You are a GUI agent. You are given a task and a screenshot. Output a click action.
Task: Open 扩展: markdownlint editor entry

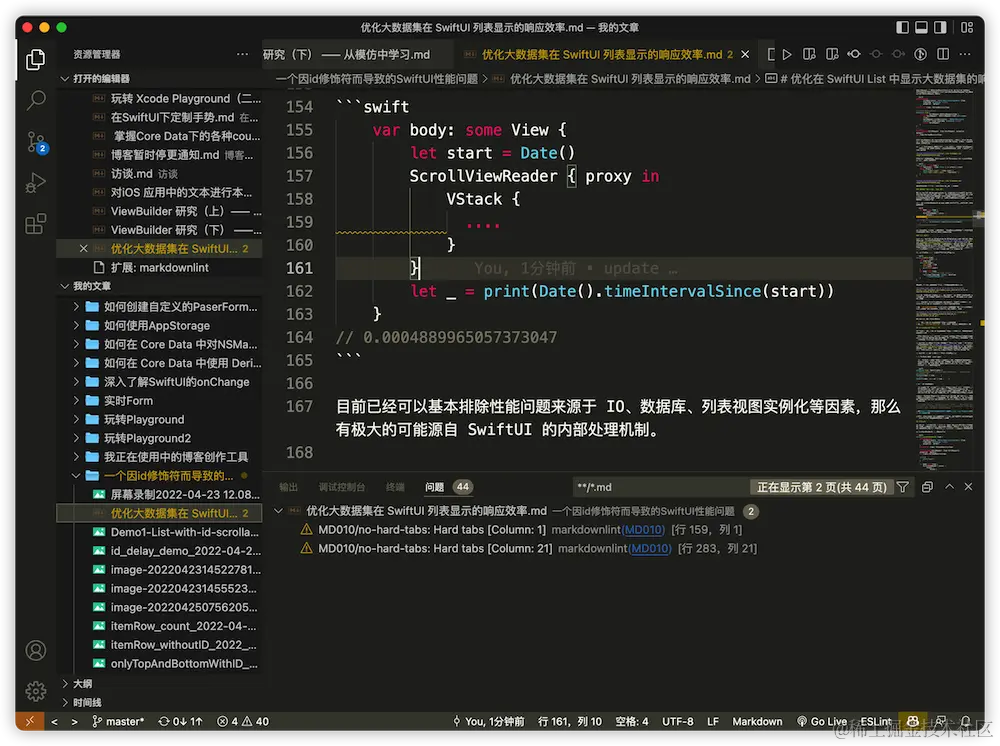point(159,268)
